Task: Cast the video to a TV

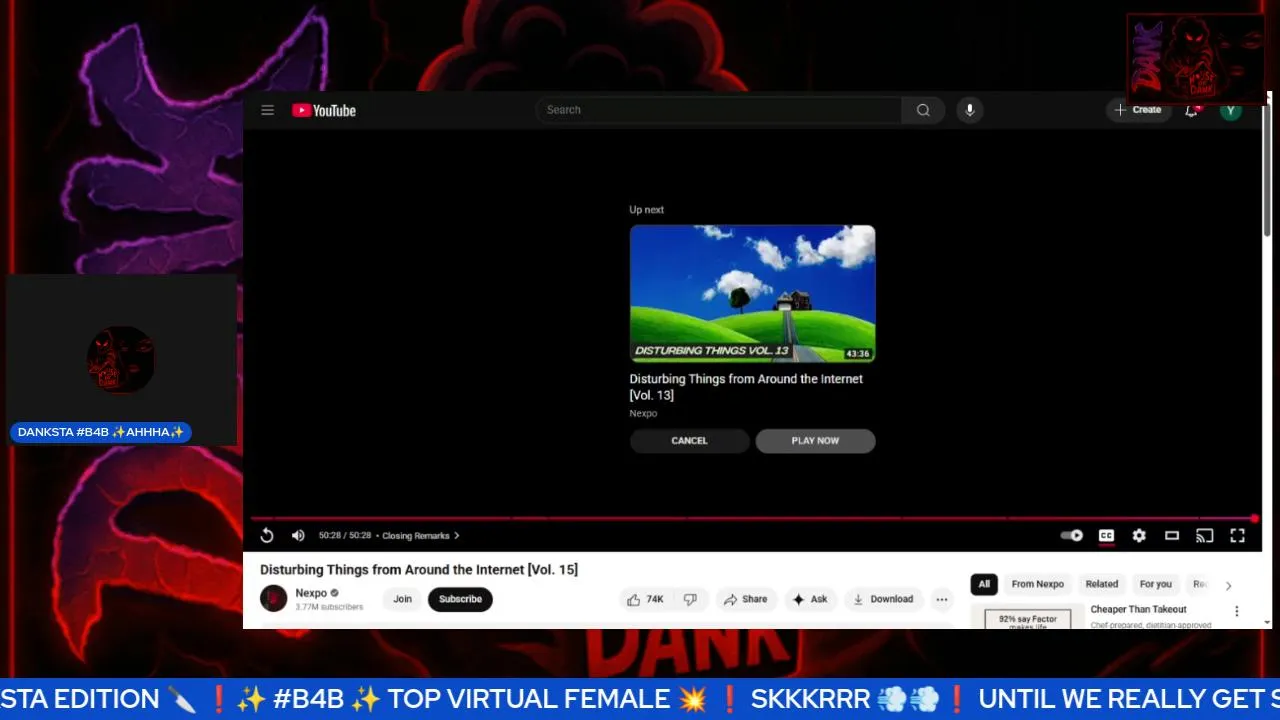Action: point(1205,536)
